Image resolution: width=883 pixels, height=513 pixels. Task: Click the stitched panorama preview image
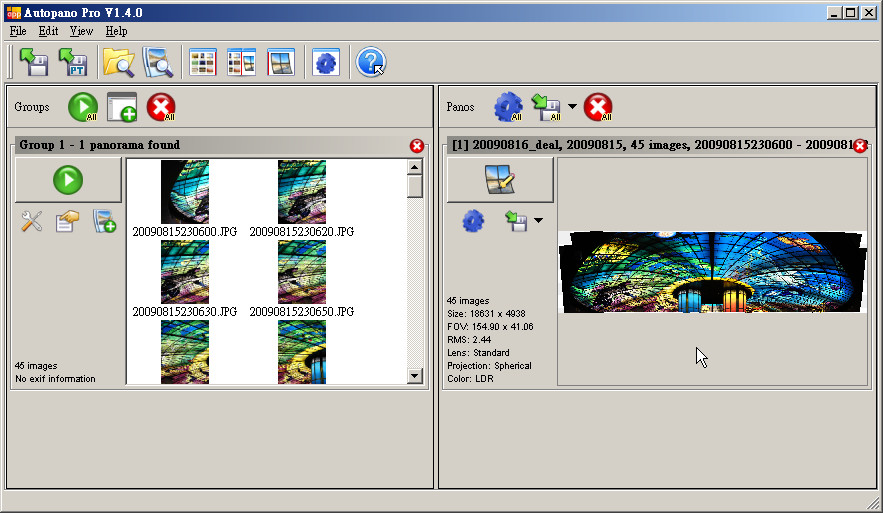click(x=712, y=271)
